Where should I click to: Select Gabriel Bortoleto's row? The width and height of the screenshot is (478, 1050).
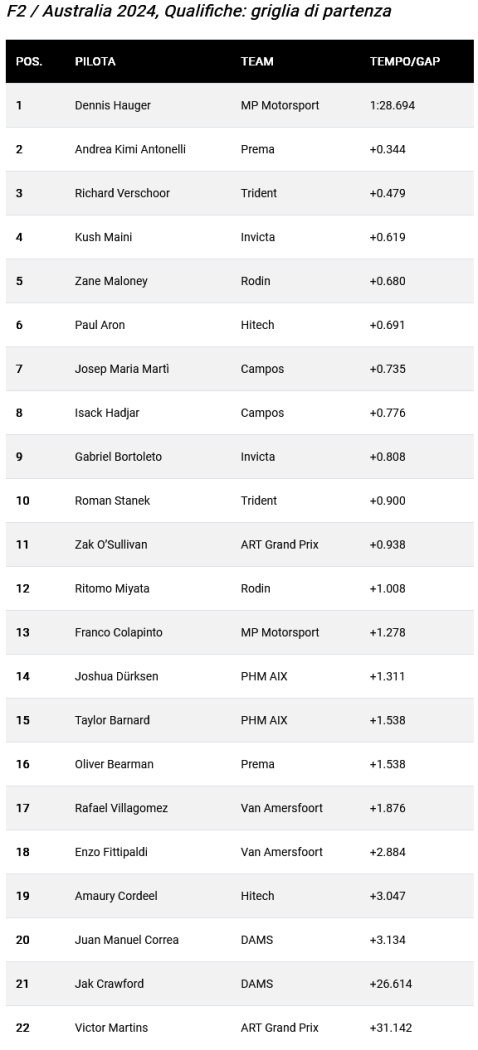pyautogui.click(x=240, y=457)
